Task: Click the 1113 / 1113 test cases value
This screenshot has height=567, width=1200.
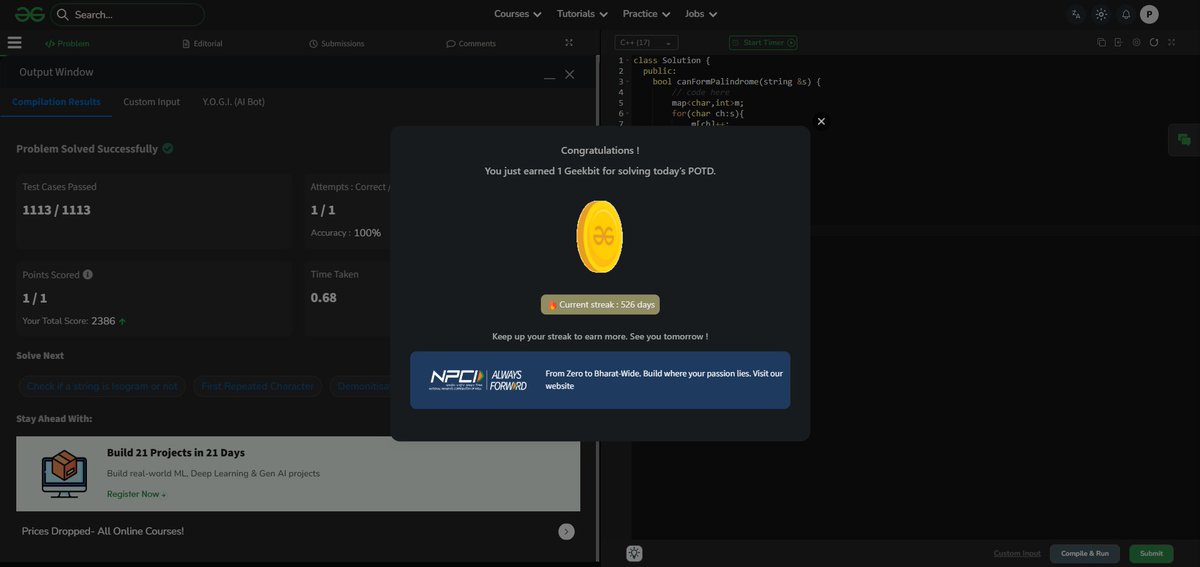Action: (56, 210)
